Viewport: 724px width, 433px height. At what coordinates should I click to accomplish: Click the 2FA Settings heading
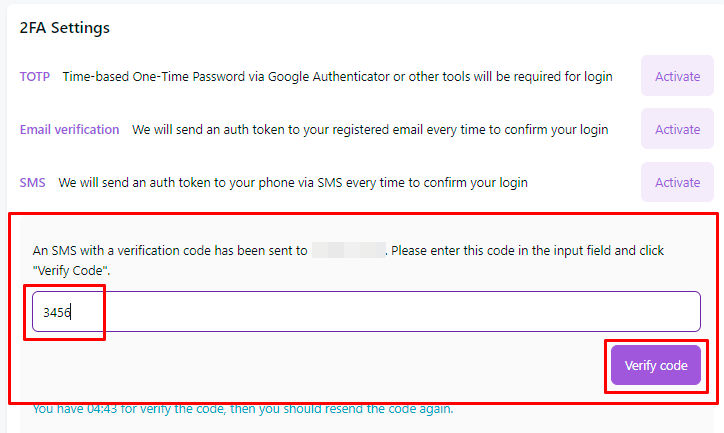click(x=65, y=28)
